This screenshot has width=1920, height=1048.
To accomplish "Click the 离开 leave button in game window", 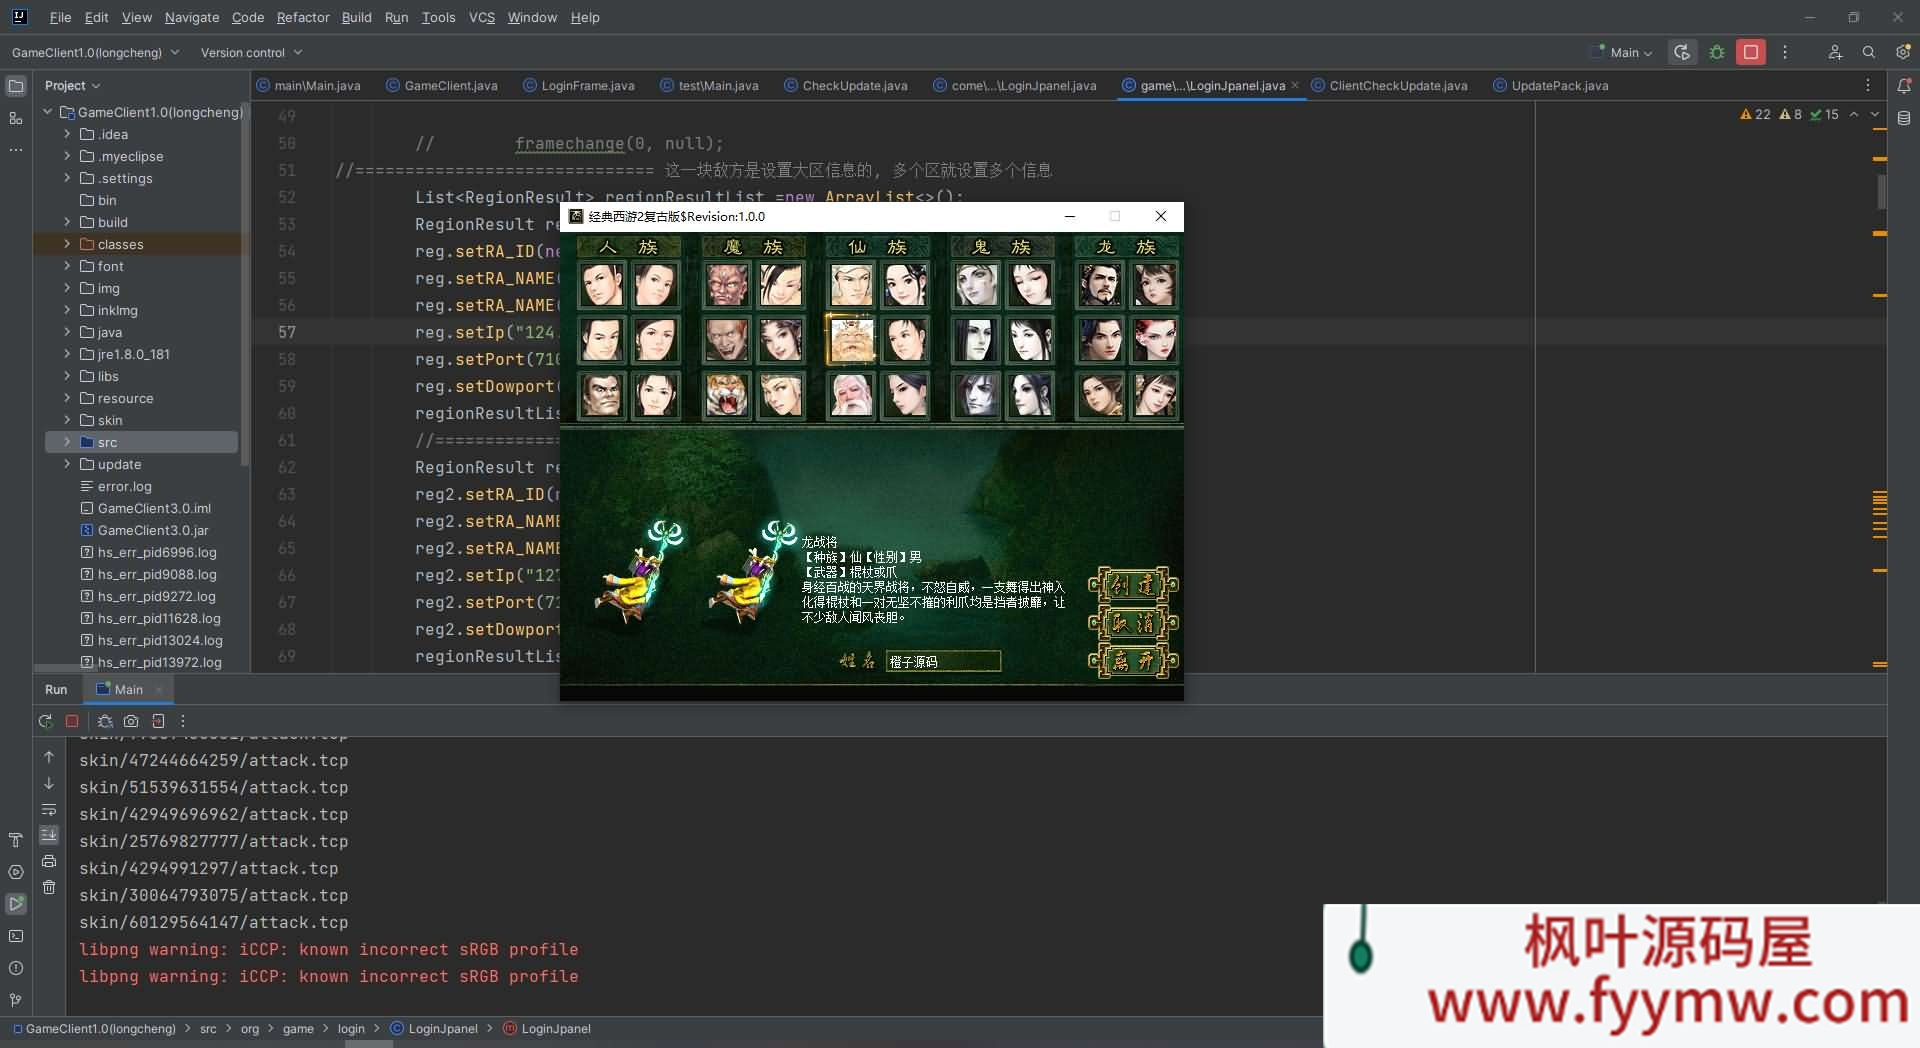I will (x=1133, y=661).
